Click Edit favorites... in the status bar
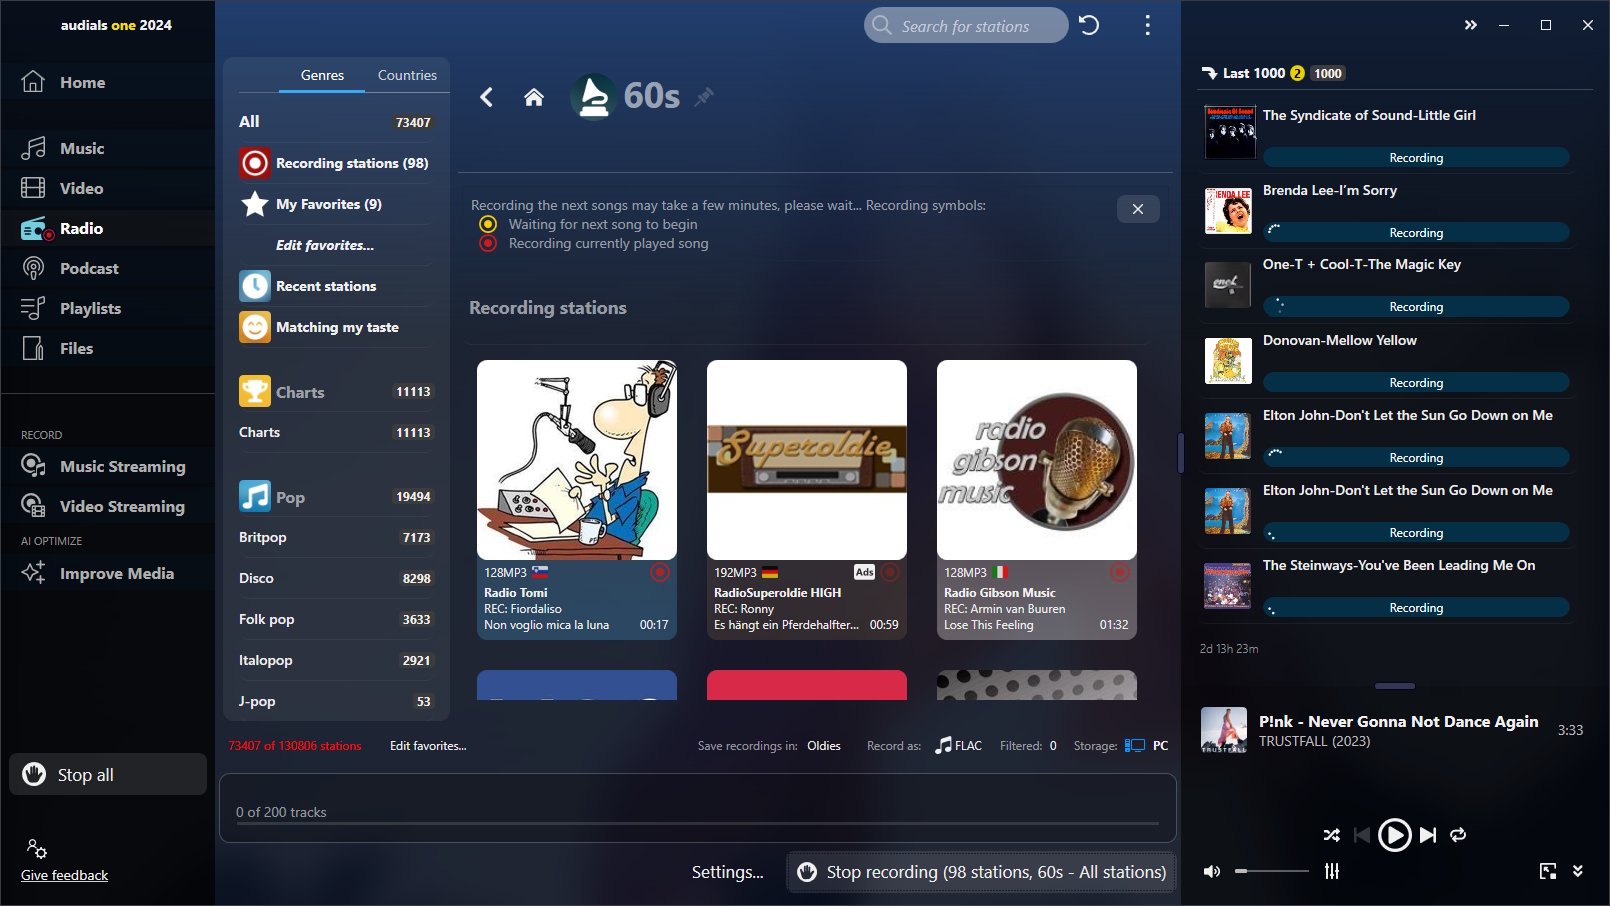This screenshot has height=906, width=1610. [x=428, y=746]
